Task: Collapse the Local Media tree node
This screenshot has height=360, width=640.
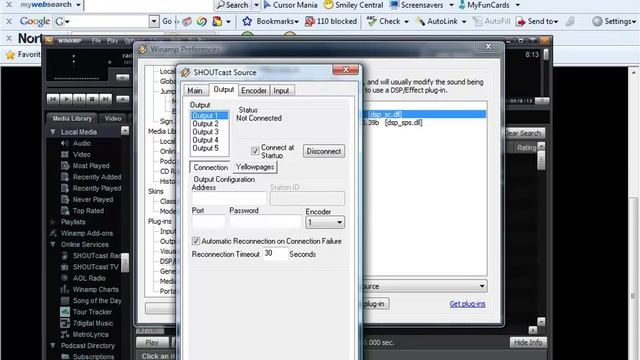Action: pos(53,132)
